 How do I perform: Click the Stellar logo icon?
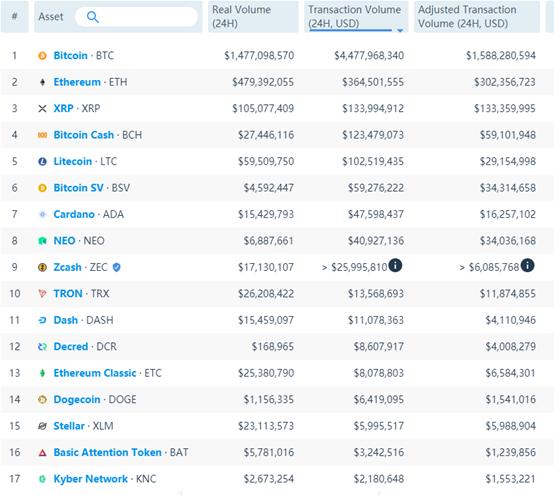[x=42, y=426]
